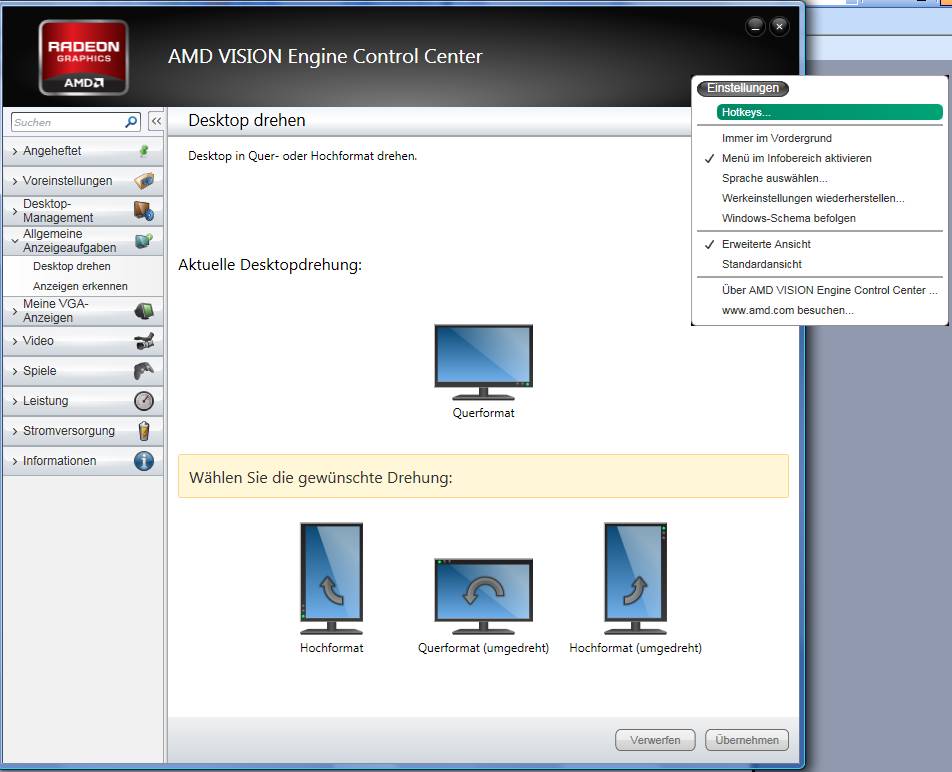Click the Einstellungen menu header
The image size is (952, 772).
tap(743, 89)
